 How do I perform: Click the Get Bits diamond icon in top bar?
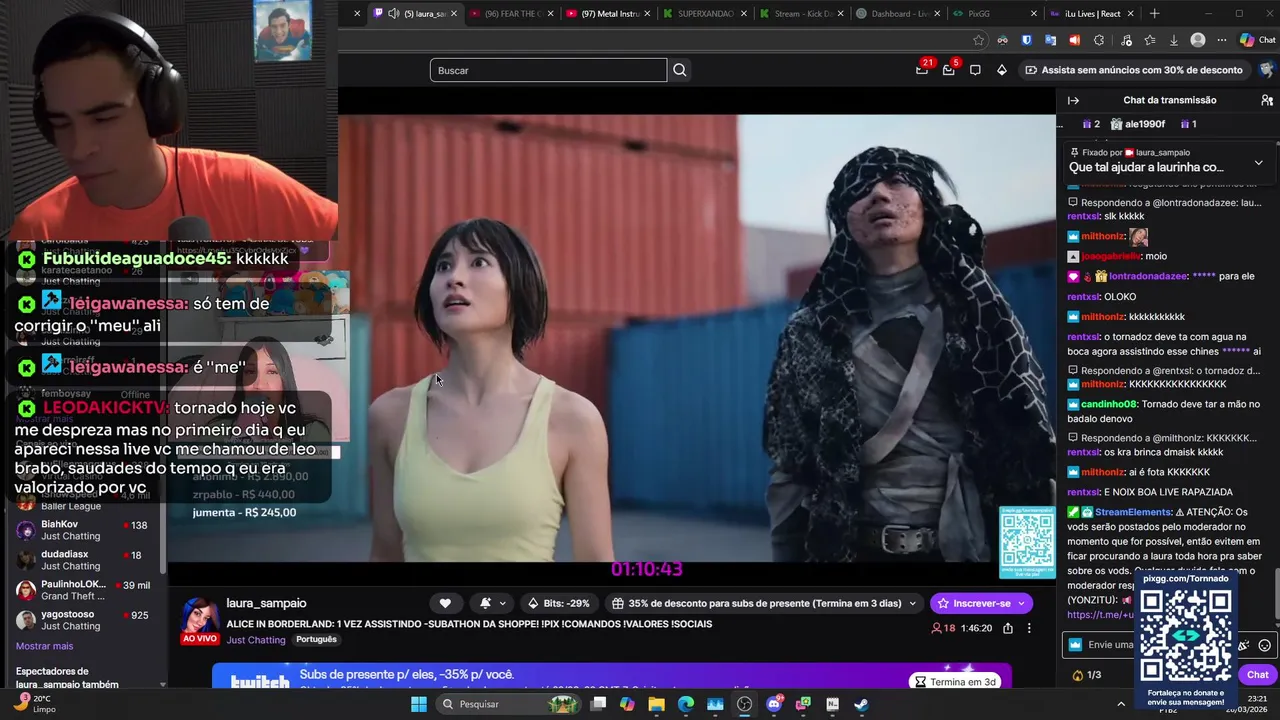pos(1002,70)
